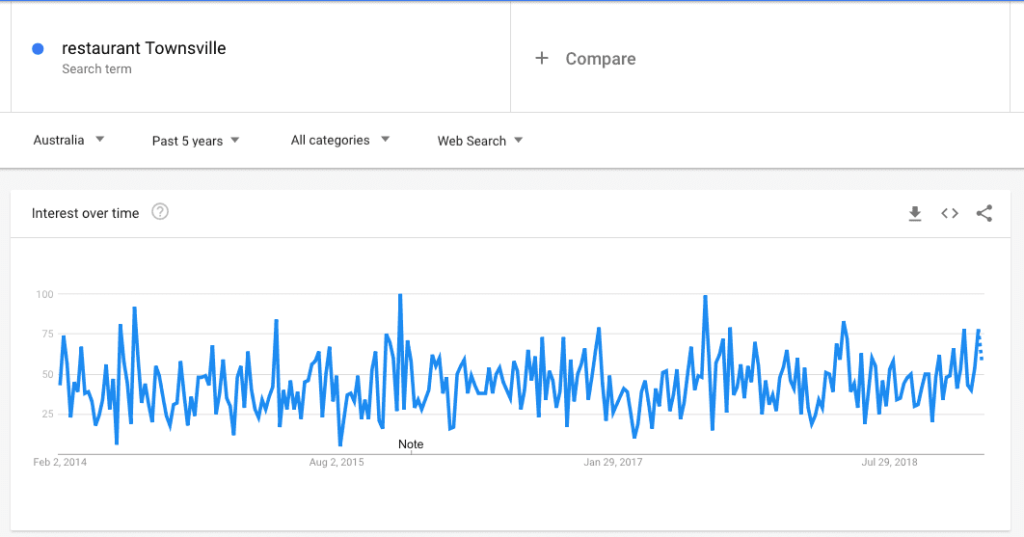Image resolution: width=1024 pixels, height=537 pixels.
Task: Click the Search term subtitle text
Action: click(x=96, y=69)
